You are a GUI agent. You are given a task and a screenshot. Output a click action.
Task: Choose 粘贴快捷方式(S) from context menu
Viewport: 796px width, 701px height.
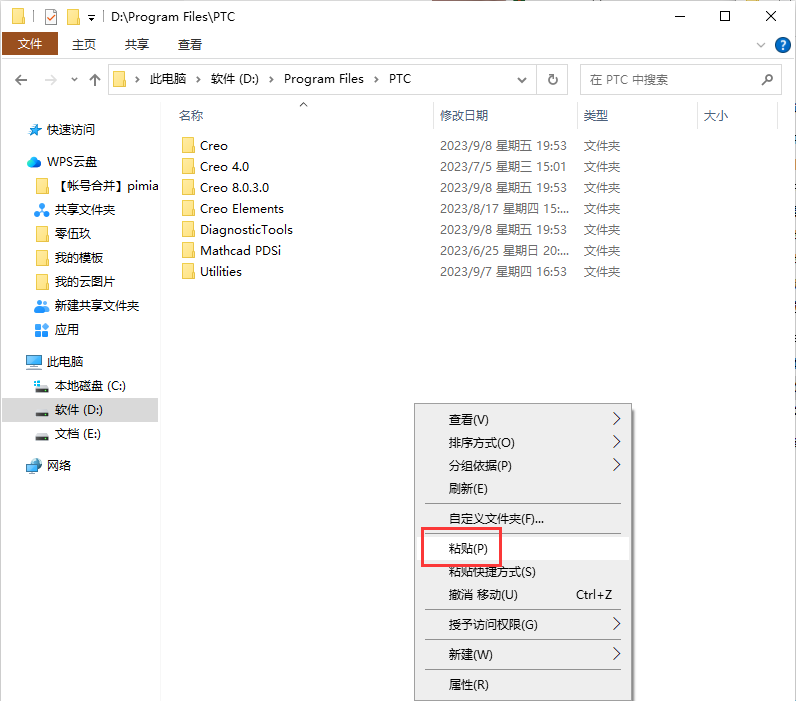coord(523,572)
